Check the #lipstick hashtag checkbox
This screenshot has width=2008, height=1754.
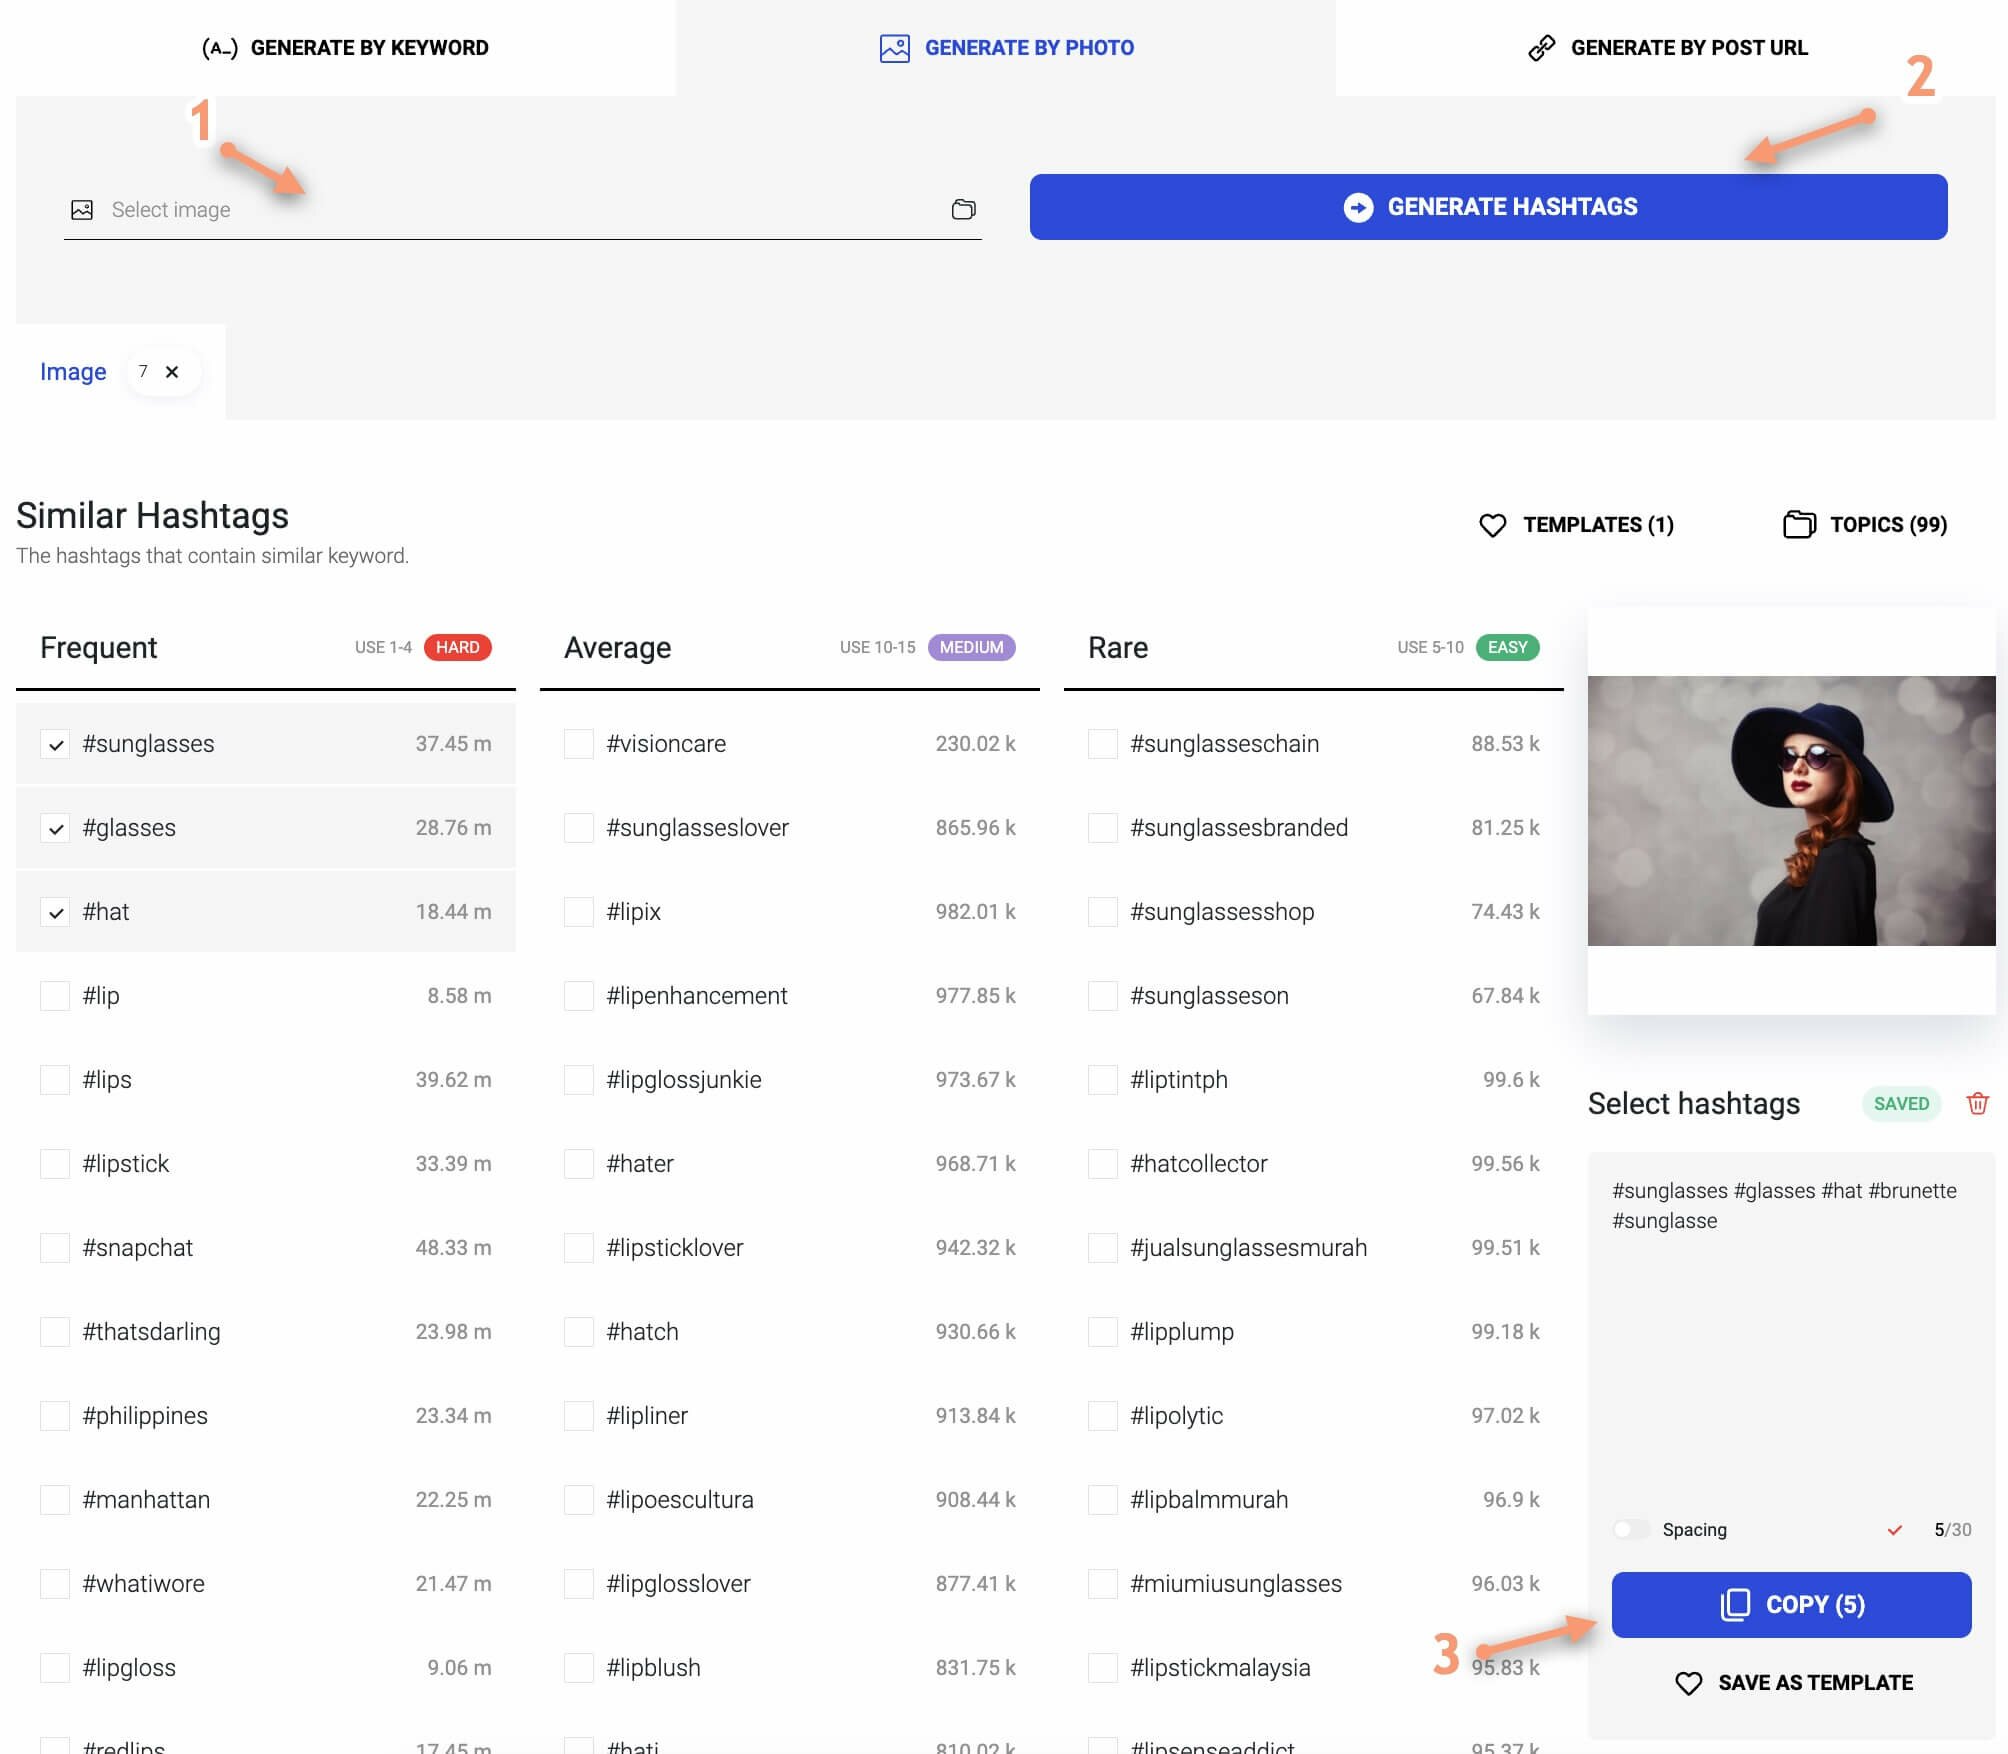pyautogui.click(x=55, y=1164)
